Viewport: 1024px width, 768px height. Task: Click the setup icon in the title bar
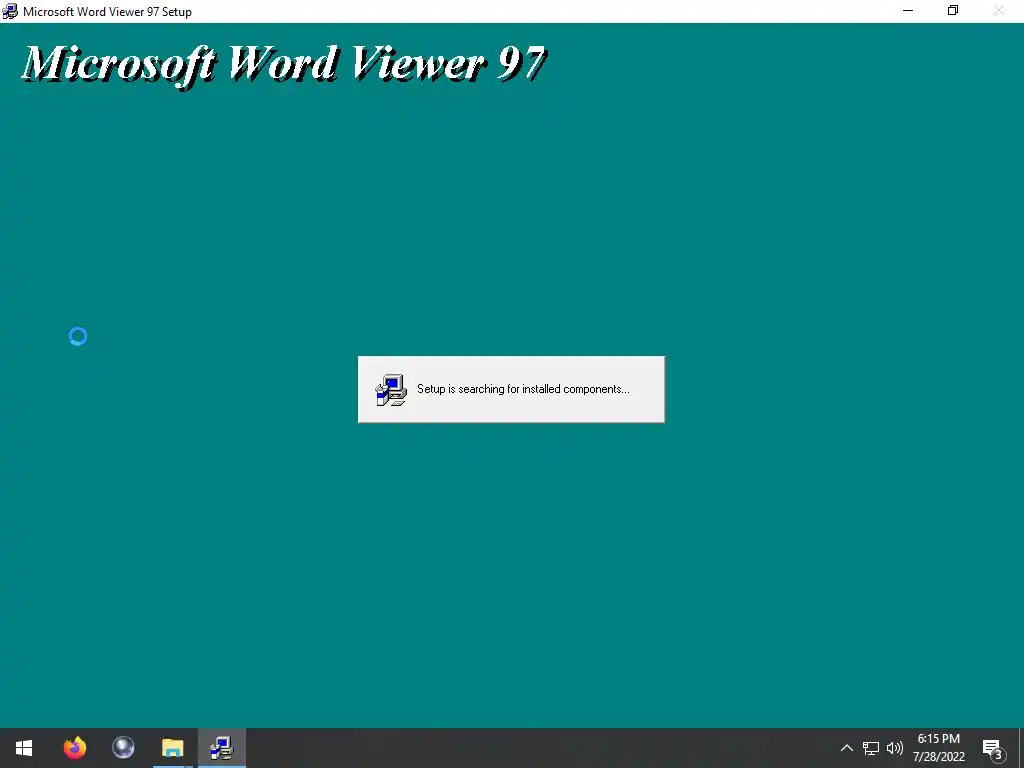pyautogui.click(x=10, y=11)
